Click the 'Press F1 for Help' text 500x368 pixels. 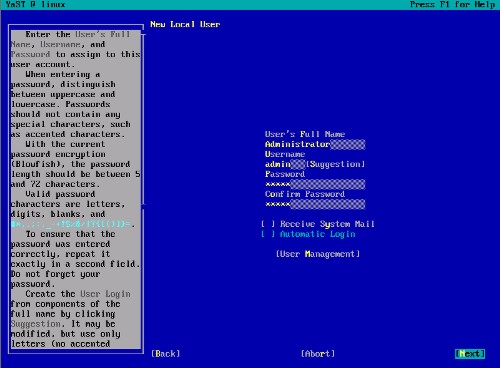[452, 5]
